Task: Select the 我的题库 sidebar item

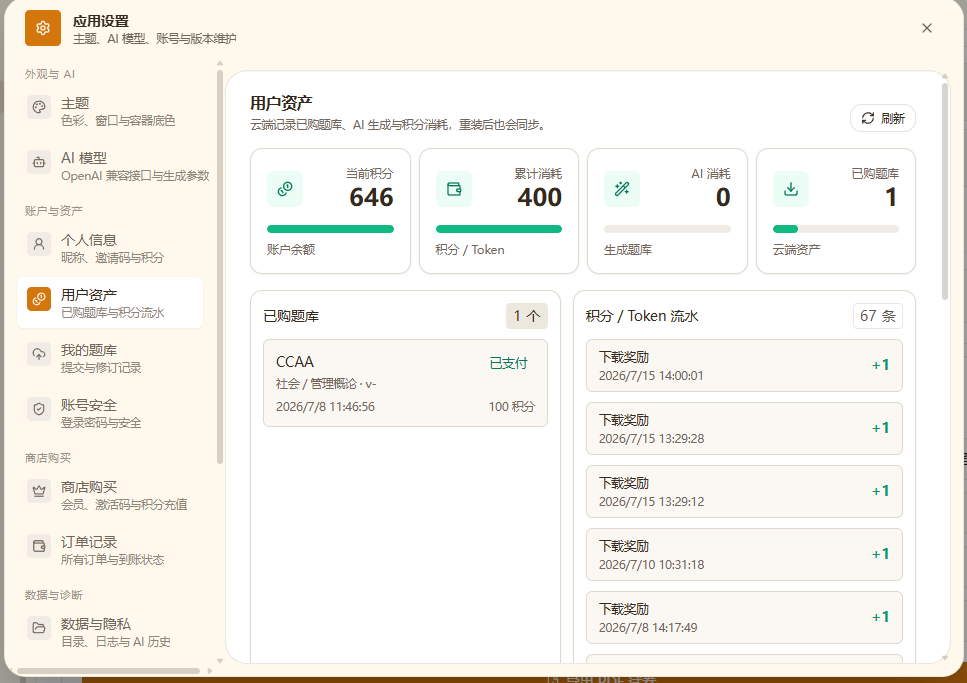Action: pyautogui.click(x=110, y=358)
